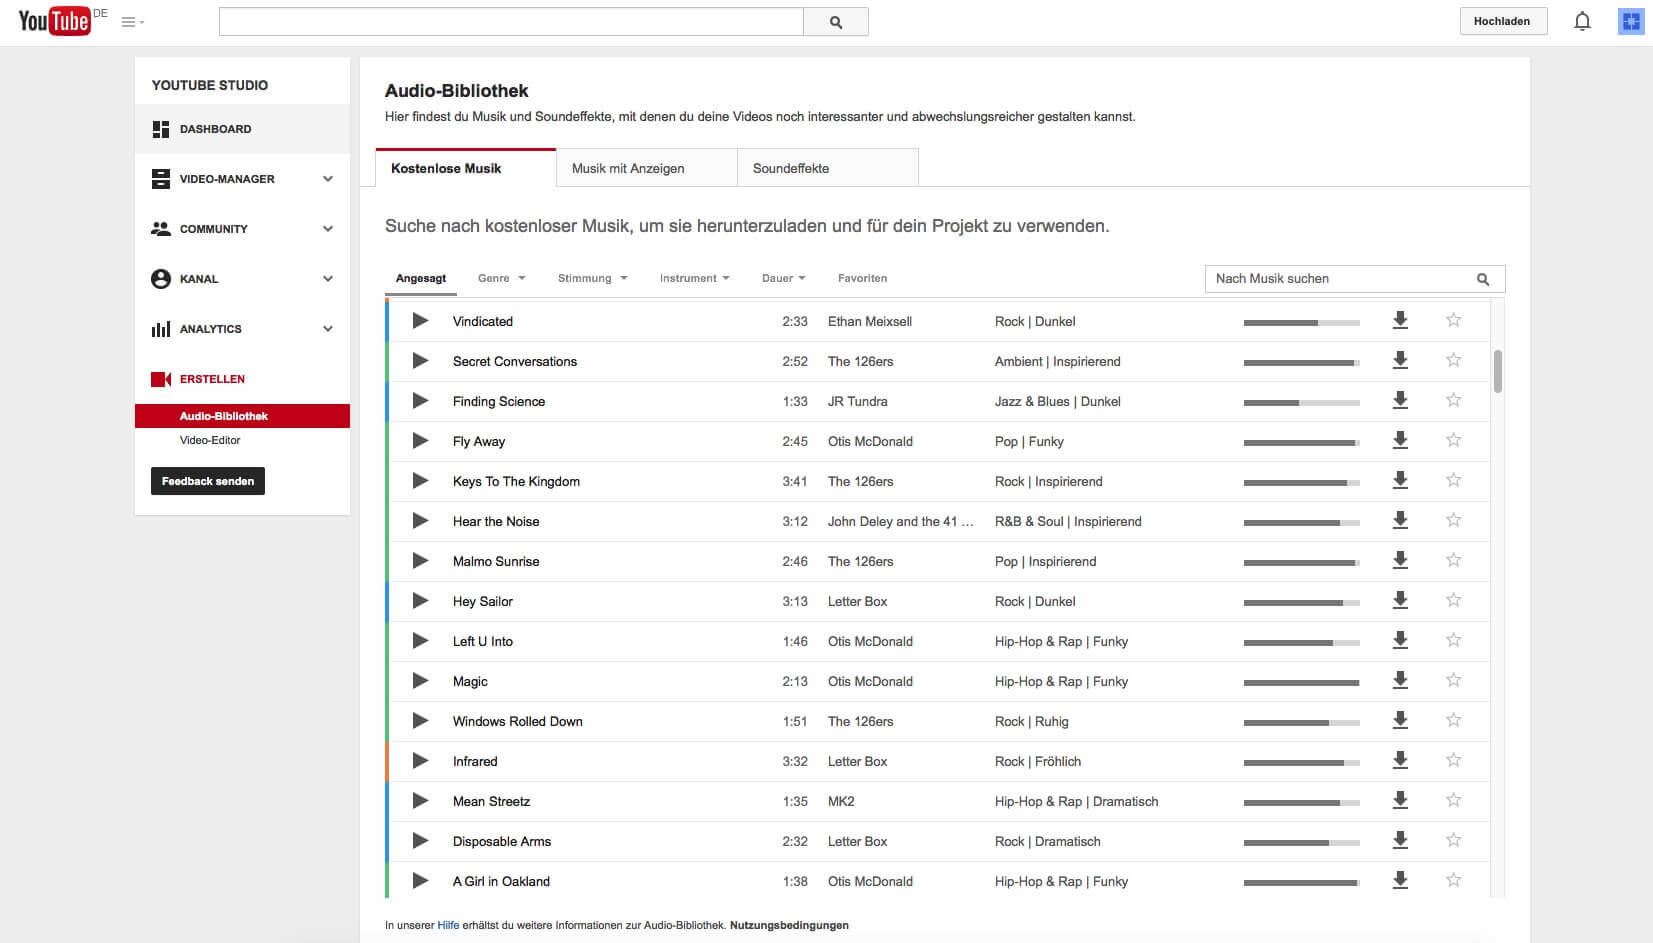Select the Angesagt filter tab
1653x943 pixels.
click(x=421, y=278)
